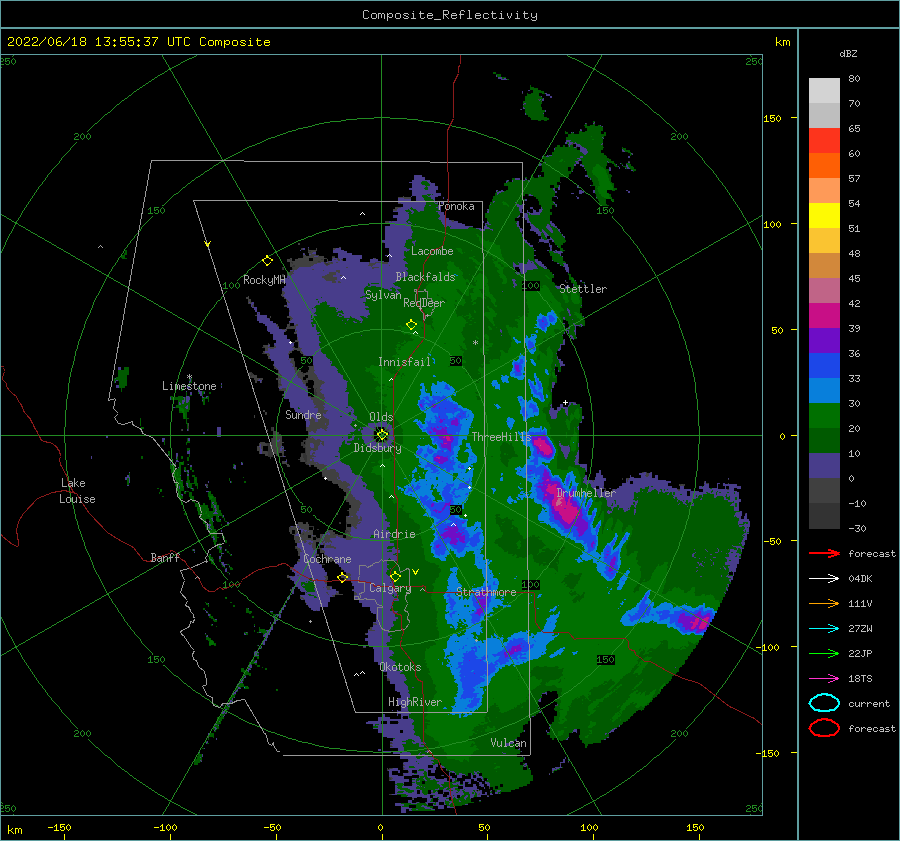This screenshot has height=841, width=900.
Task: Click the 54 dBZ yellow color swatch
Action: pos(824,216)
